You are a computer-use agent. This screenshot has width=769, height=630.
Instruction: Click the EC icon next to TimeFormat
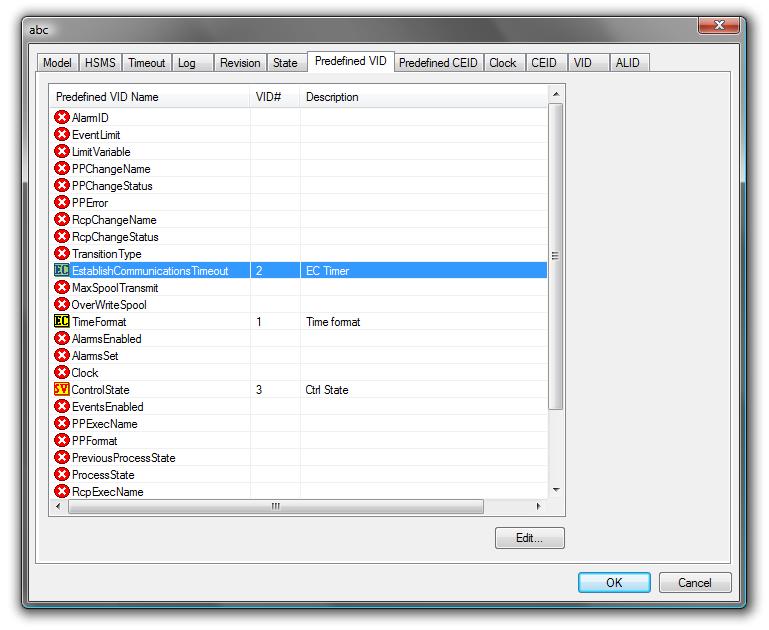pyautogui.click(x=62, y=322)
